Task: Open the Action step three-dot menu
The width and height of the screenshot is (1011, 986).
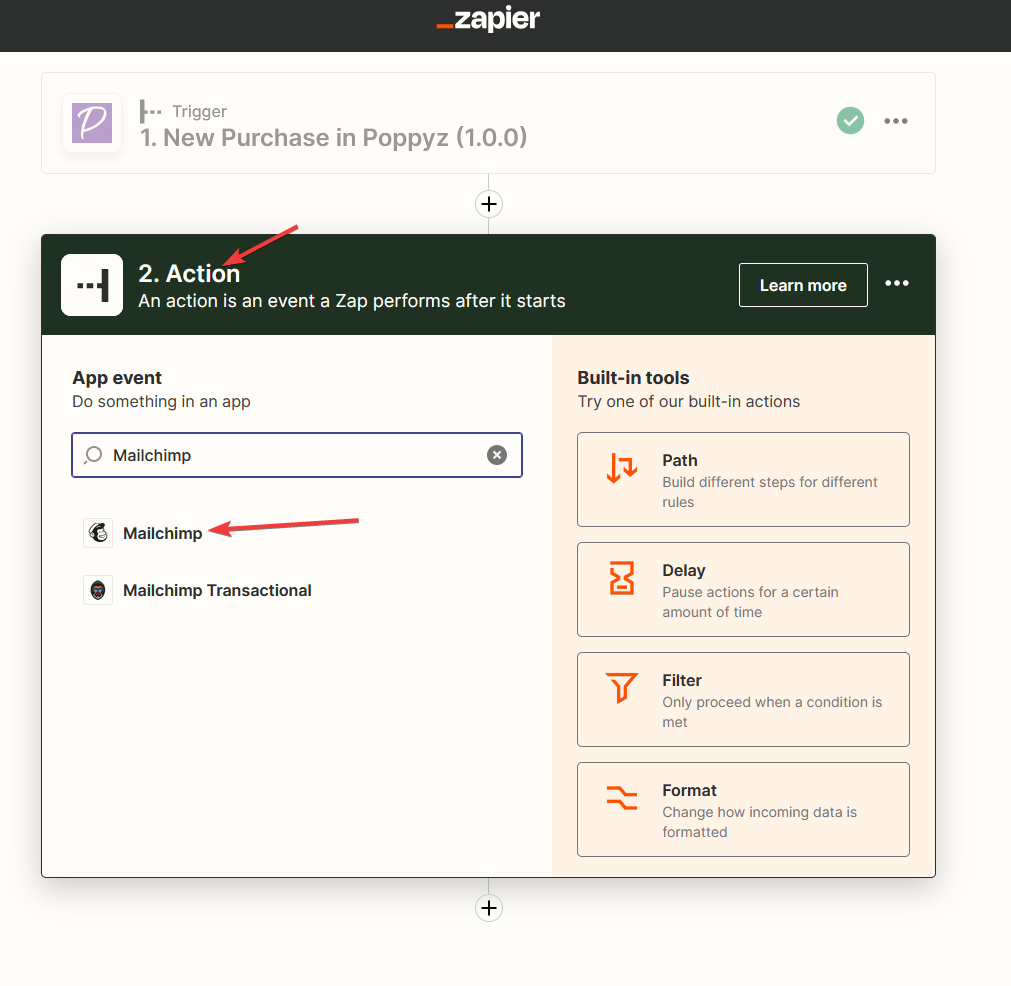Action: pos(897,284)
